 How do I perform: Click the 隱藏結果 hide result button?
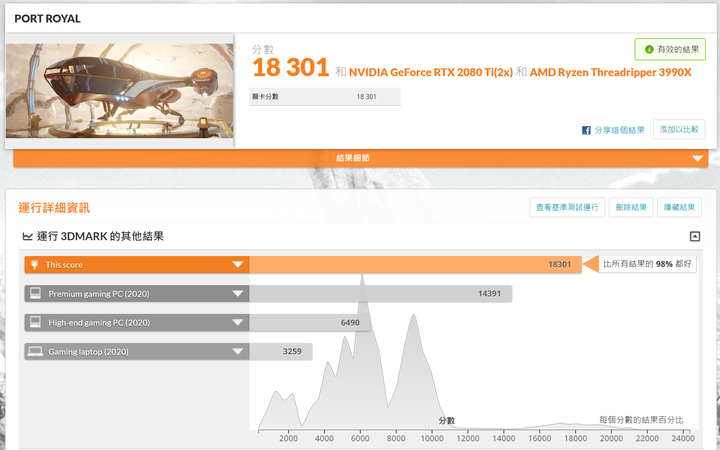pyautogui.click(x=679, y=207)
